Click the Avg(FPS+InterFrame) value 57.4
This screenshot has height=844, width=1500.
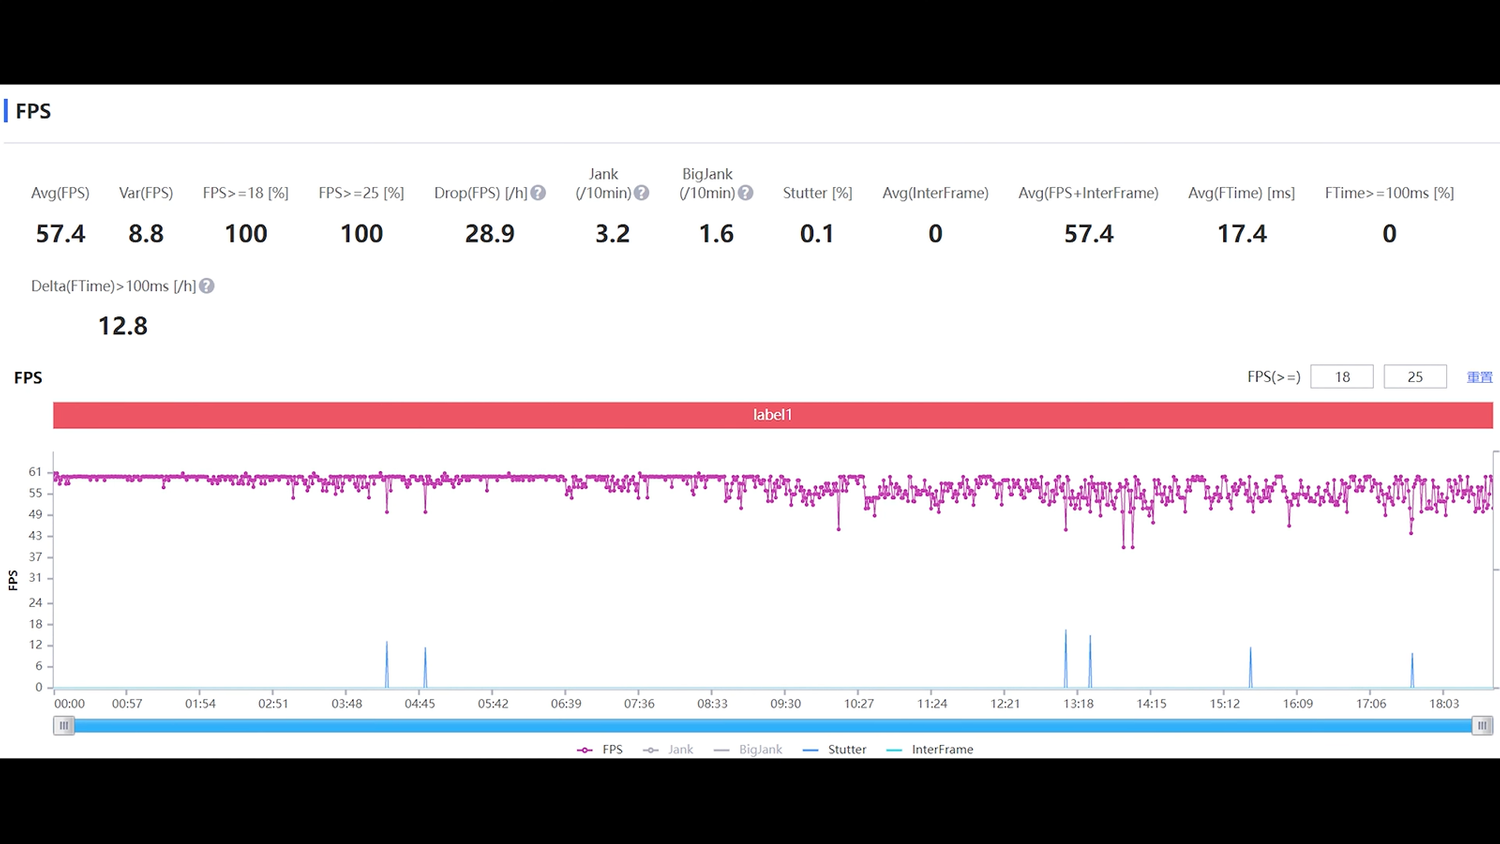1089,234
